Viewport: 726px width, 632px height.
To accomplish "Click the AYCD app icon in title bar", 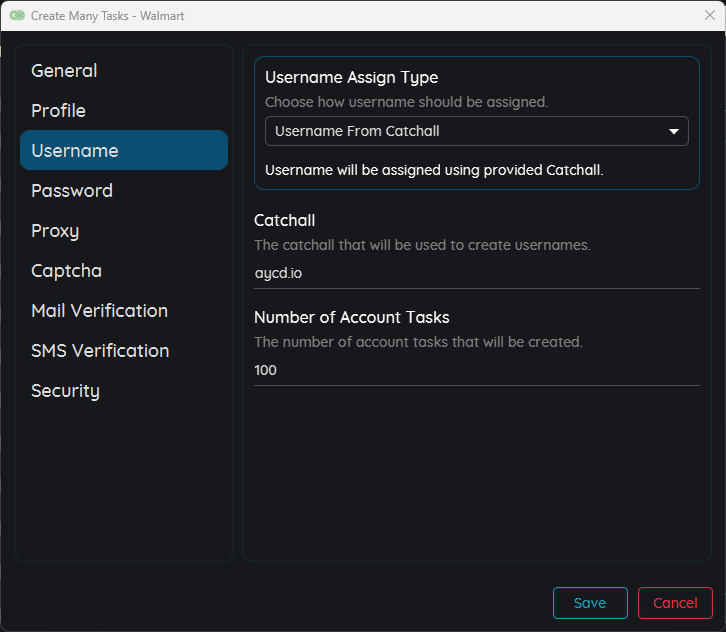I will [17, 16].
